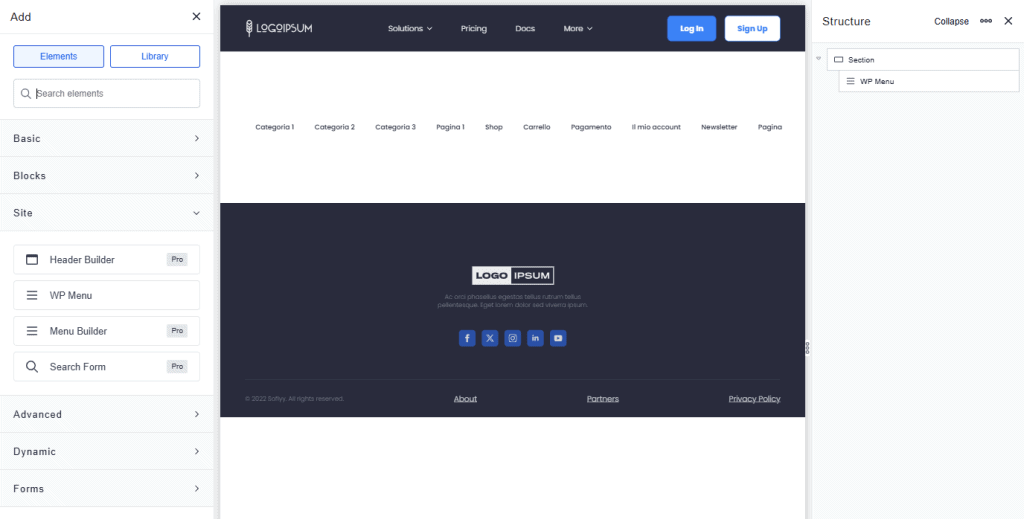Viewport: 1024px width, 519px height.
Task: Add the WP Menu element from the Site list
Action: click(106, 295)
